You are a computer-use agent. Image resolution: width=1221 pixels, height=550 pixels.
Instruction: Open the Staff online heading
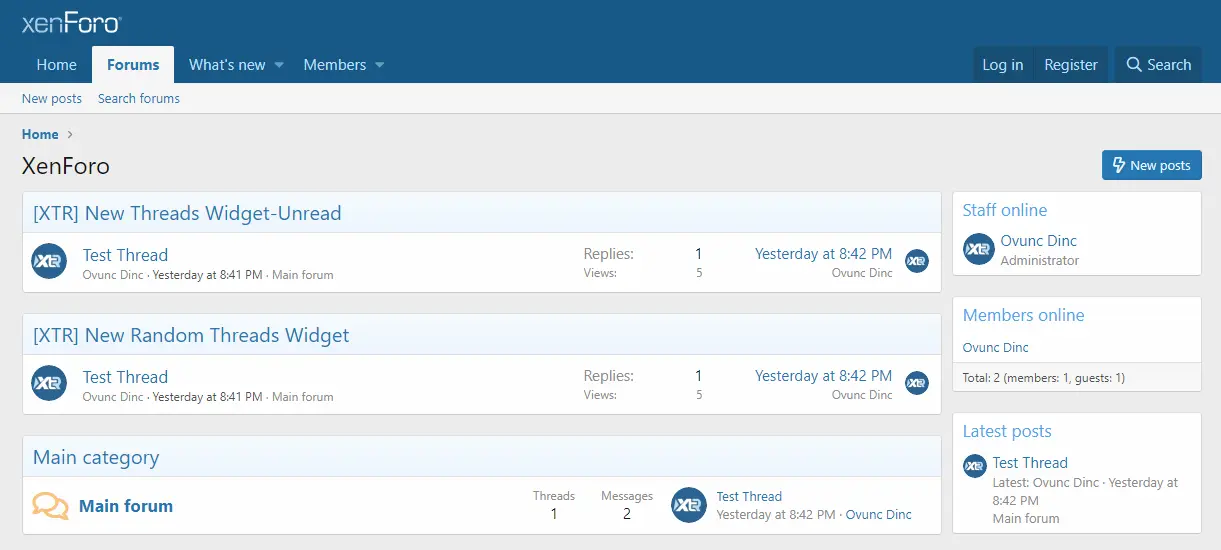click(x=1005, y=210)
